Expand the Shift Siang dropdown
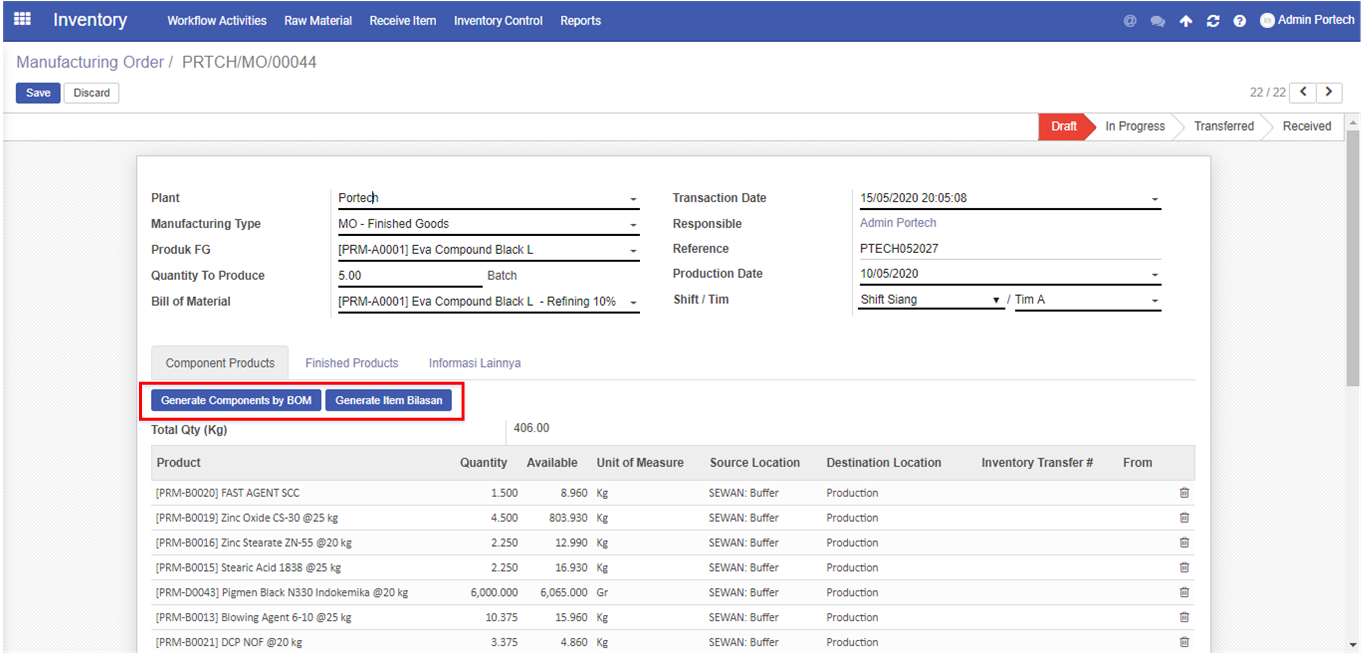The width and height of the screenshot is (1364, 654). [995, 300]
